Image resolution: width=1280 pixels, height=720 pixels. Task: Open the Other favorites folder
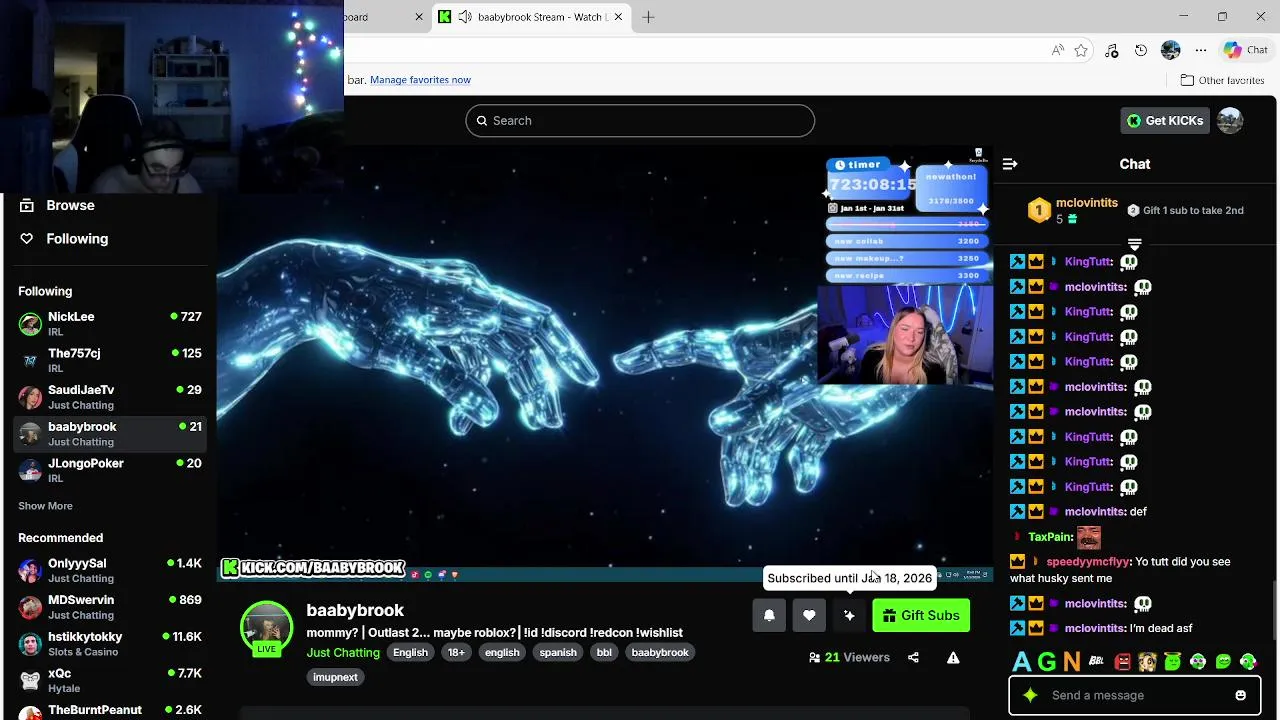(1222, 80)
